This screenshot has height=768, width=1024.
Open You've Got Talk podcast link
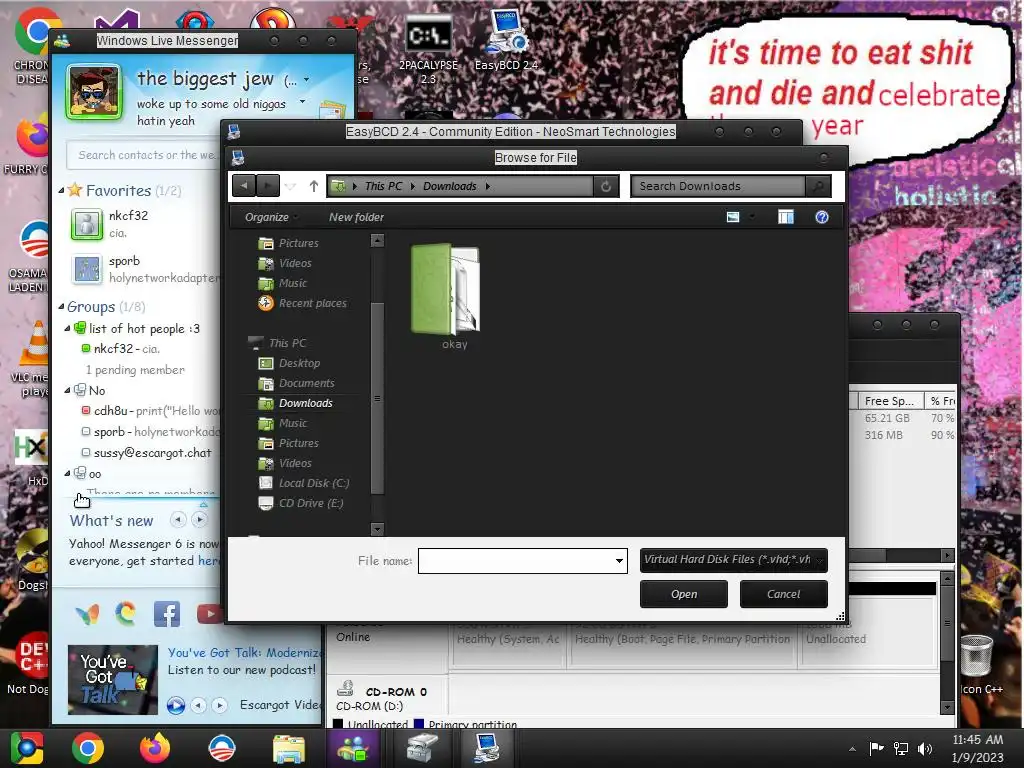(x=245, y=652)
